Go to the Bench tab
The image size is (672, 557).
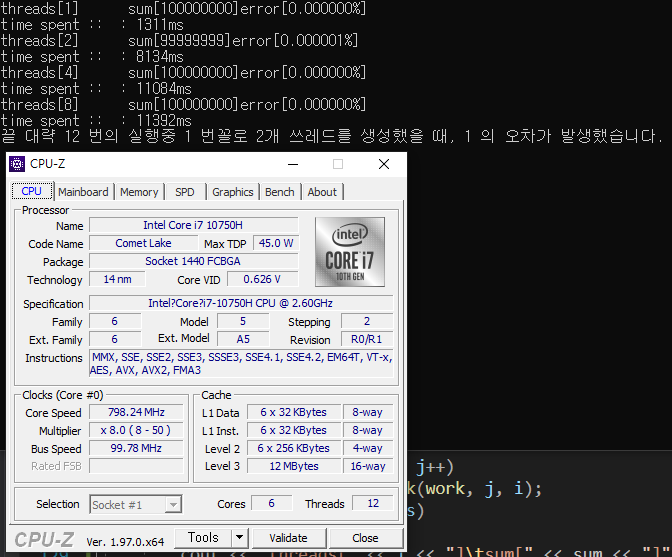coord(280,192)
